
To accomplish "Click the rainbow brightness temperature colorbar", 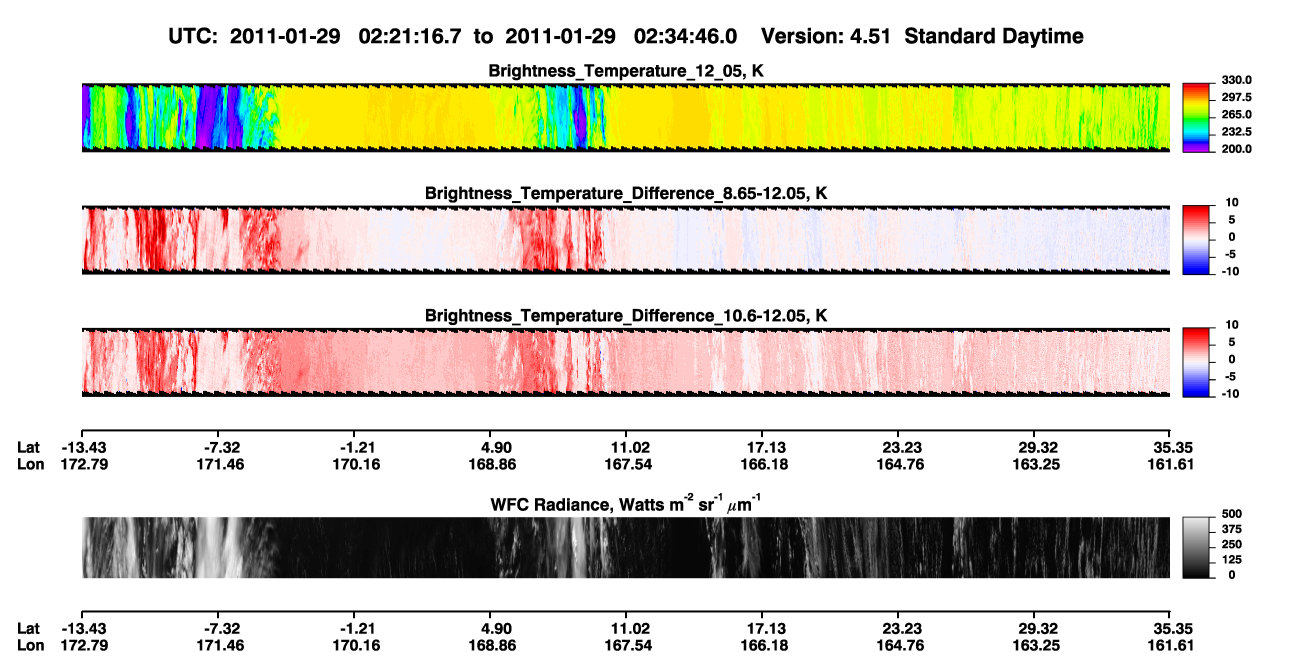I will (x=1196, y=117).
